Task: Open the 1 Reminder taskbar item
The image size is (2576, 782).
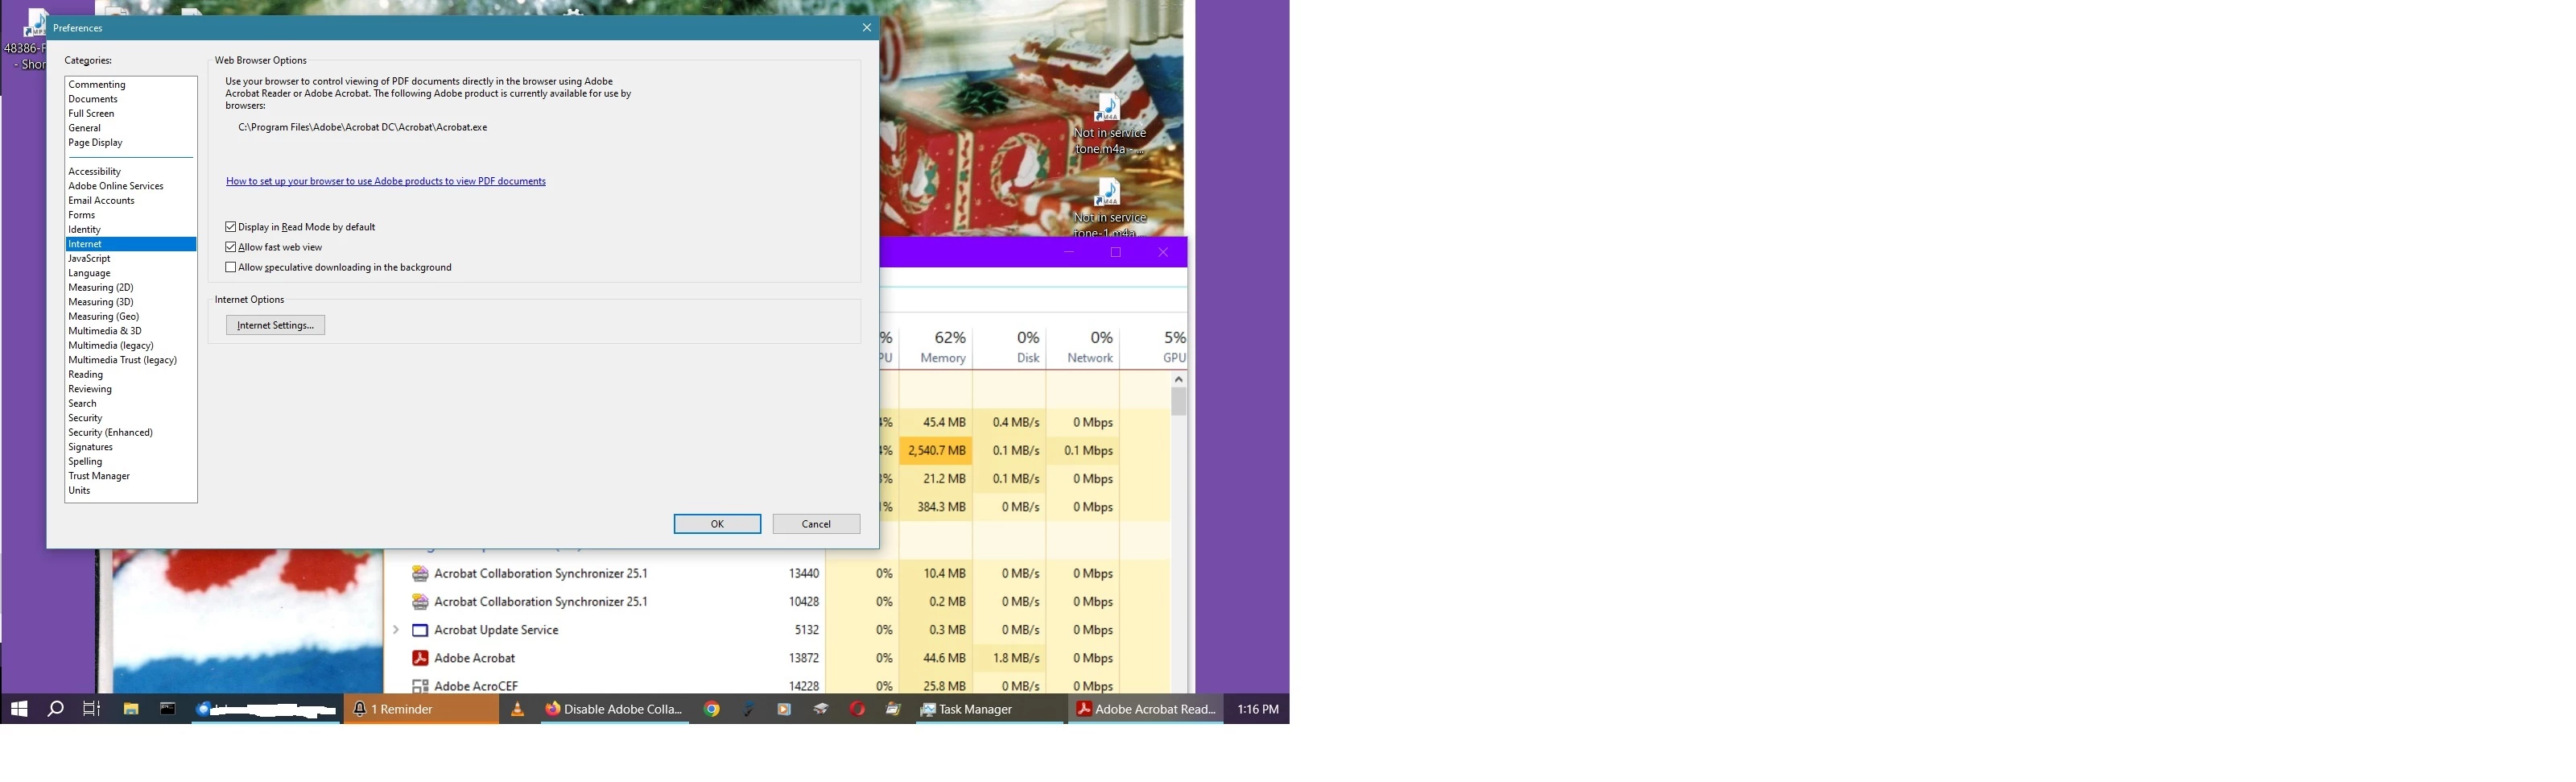Action: 421,709
